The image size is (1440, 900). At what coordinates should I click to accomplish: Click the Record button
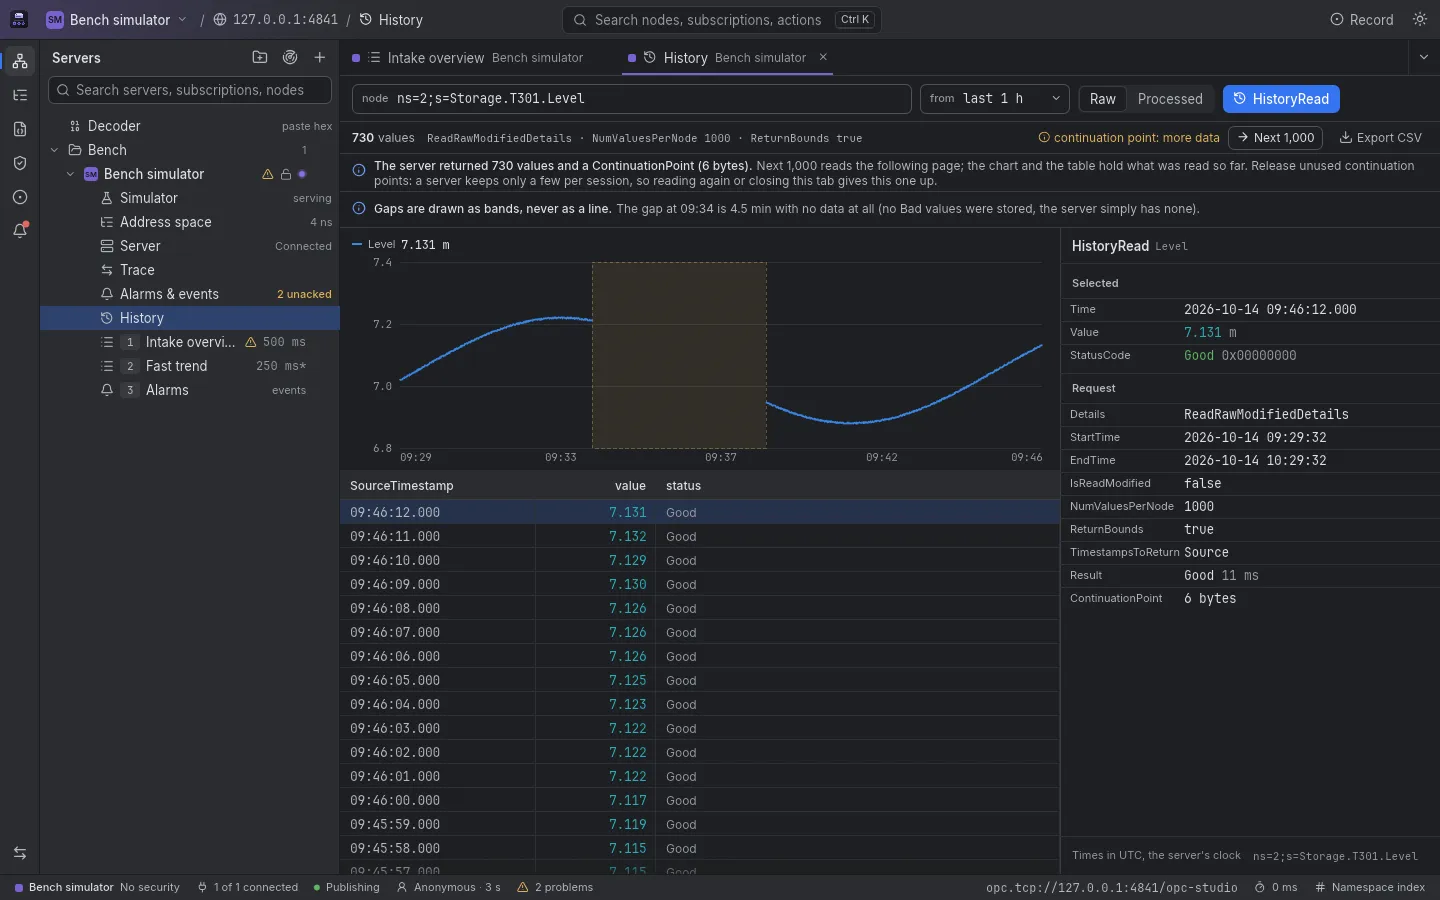tap(1362, 20)
